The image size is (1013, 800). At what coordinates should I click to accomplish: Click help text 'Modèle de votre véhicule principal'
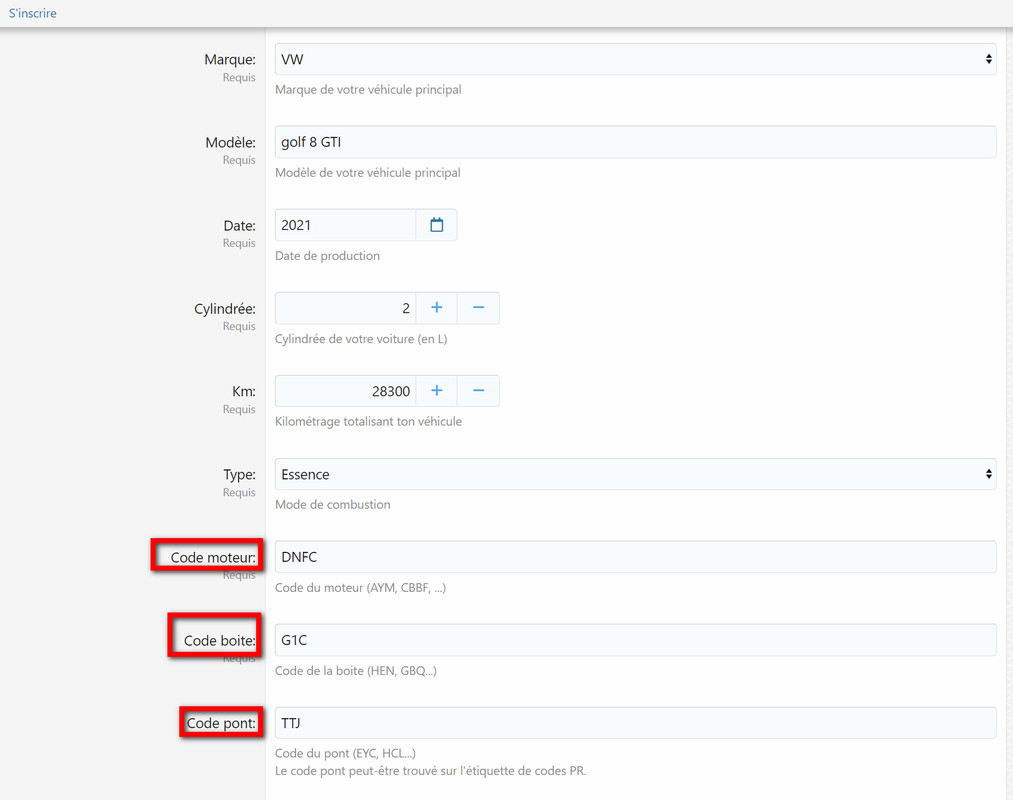[x=368, y=173]
